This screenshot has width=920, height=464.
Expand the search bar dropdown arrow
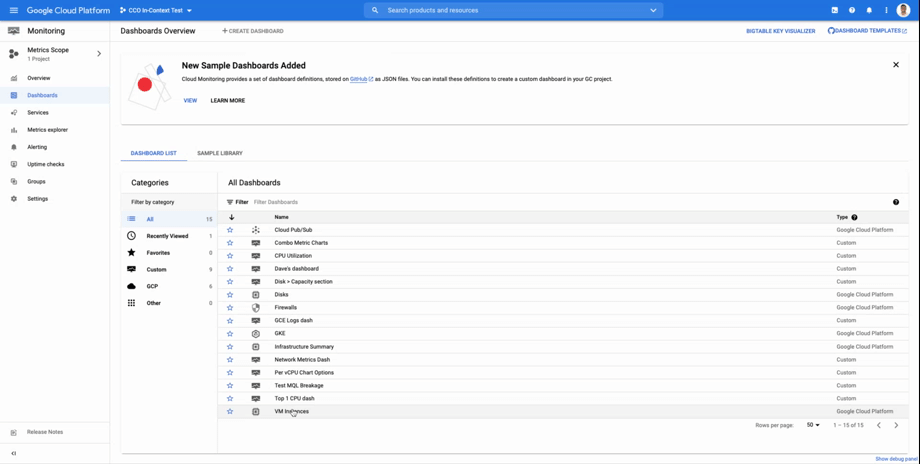[653, 11]
